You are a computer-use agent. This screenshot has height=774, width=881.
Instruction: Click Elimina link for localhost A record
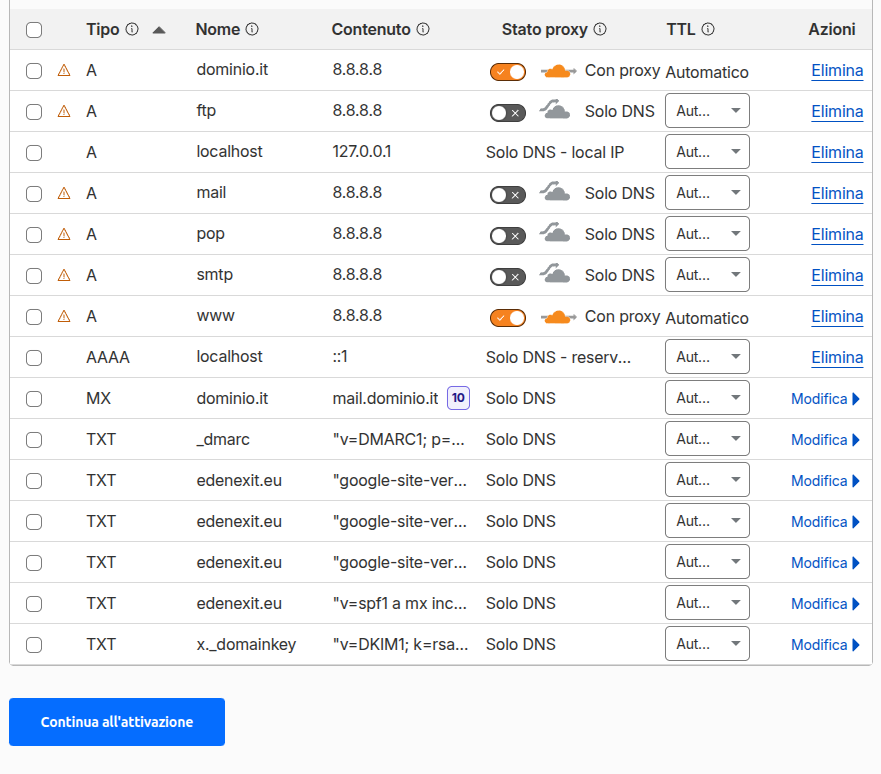[x=837, y=153]
